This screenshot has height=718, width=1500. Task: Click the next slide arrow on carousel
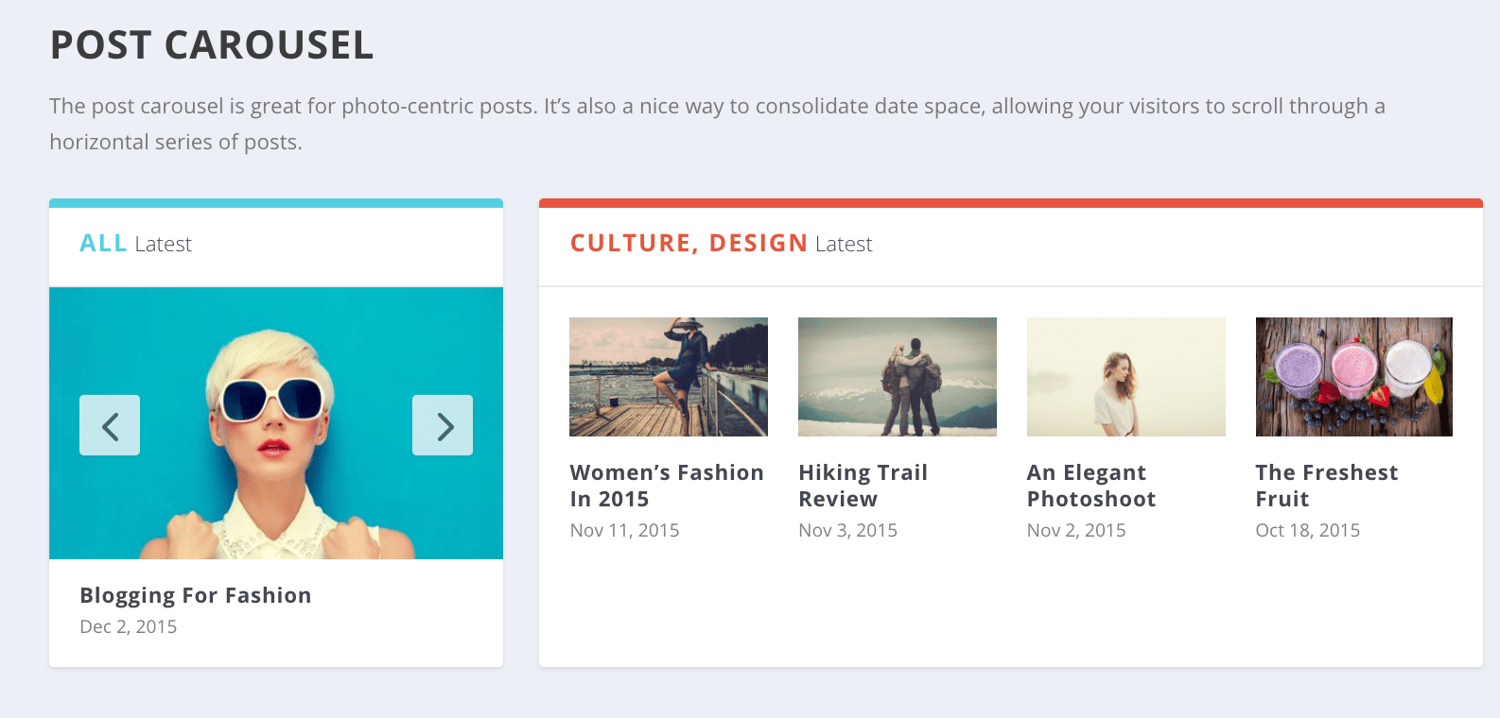click(x=442, y=426)
